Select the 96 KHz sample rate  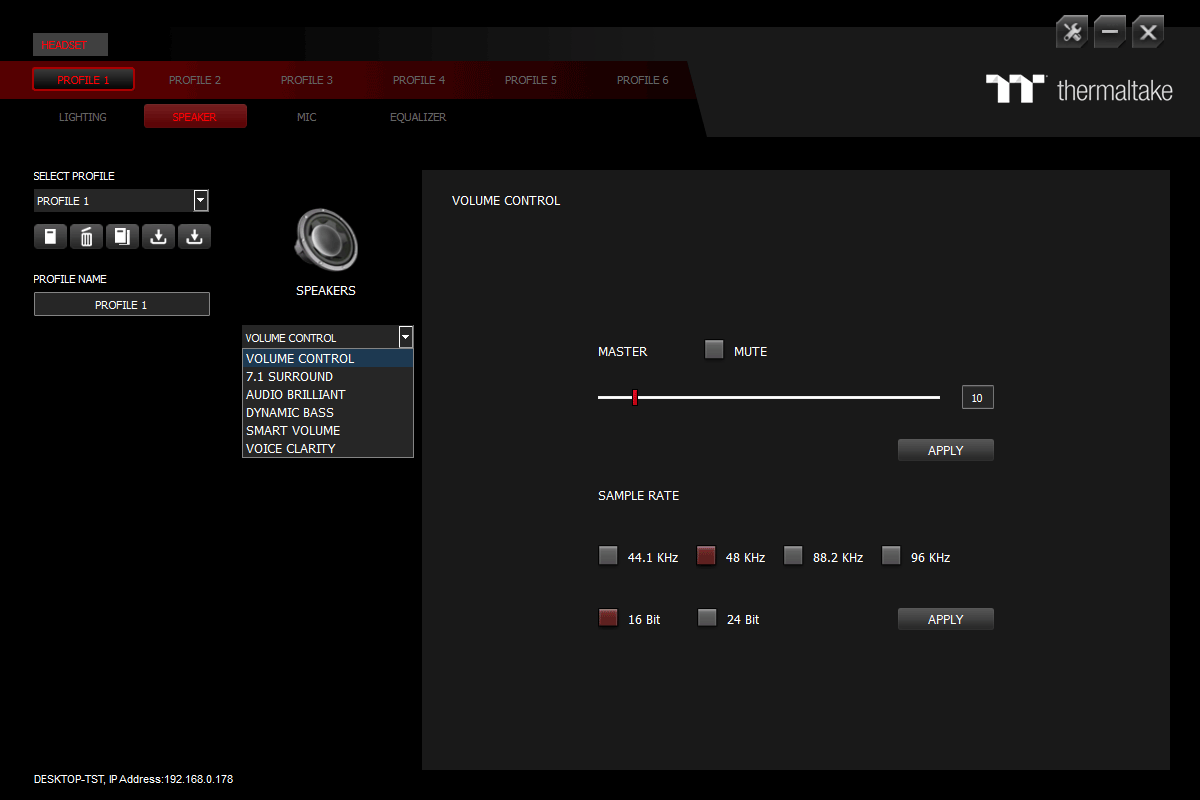pyautogui.click(x=891, y=556)
